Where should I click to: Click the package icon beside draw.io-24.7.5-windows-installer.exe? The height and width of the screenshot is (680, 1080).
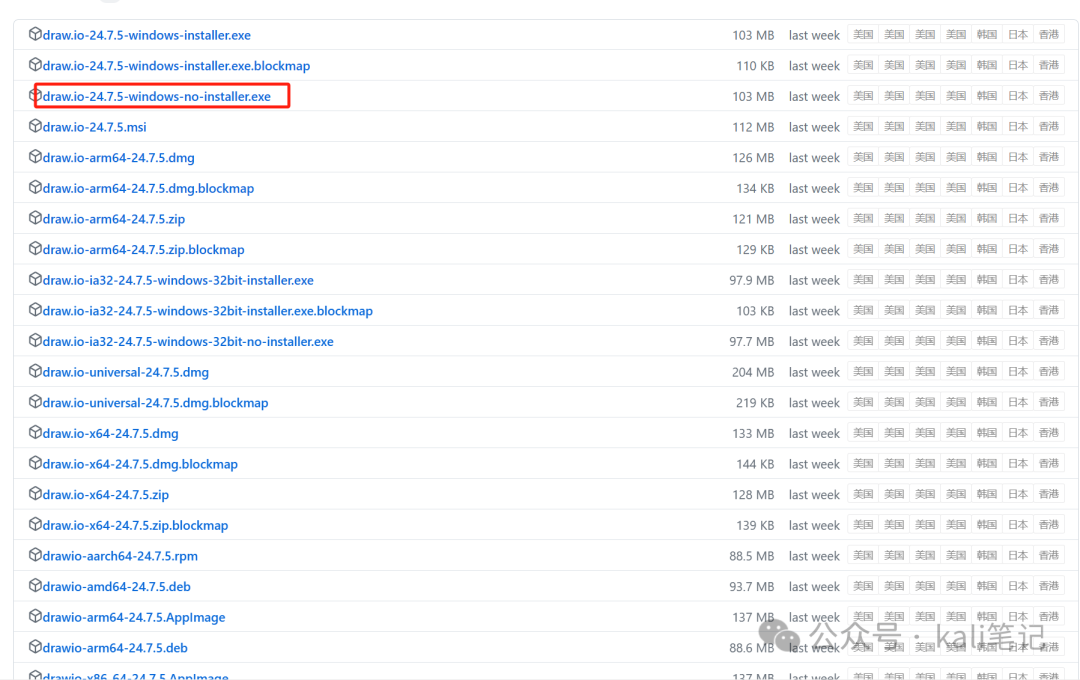(x=35, y=34)
